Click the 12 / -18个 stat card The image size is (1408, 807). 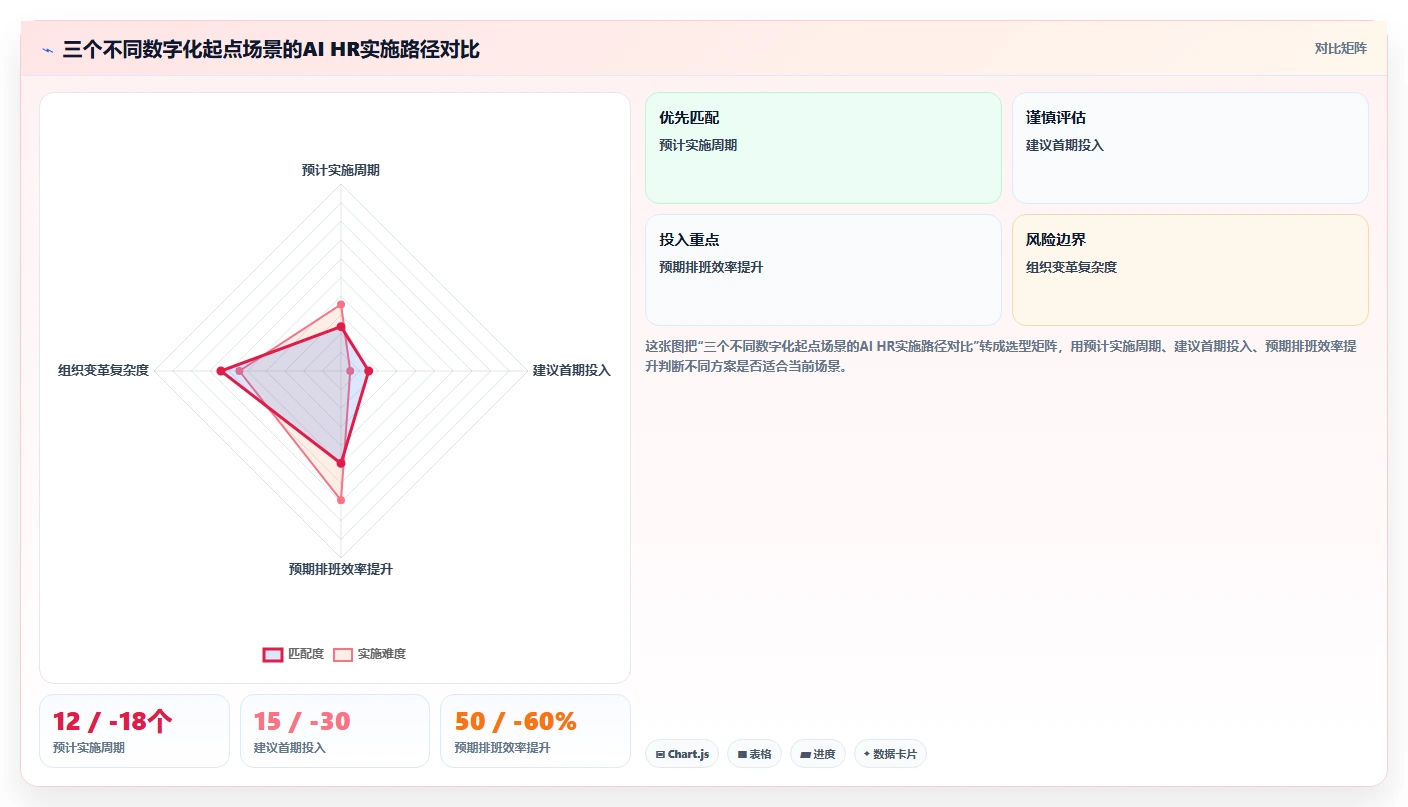[x=134, y=731]
